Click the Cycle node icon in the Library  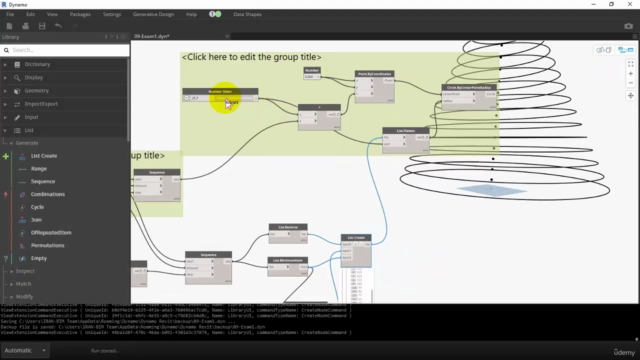22,207
